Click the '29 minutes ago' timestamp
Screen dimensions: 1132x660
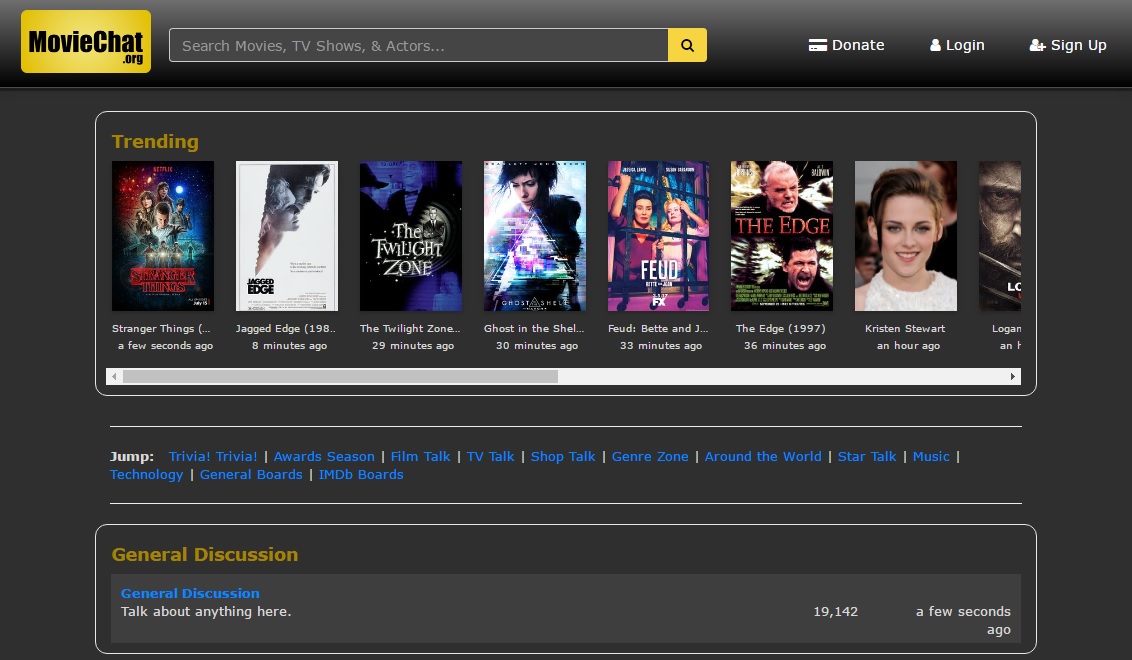(x=413, y=346)
